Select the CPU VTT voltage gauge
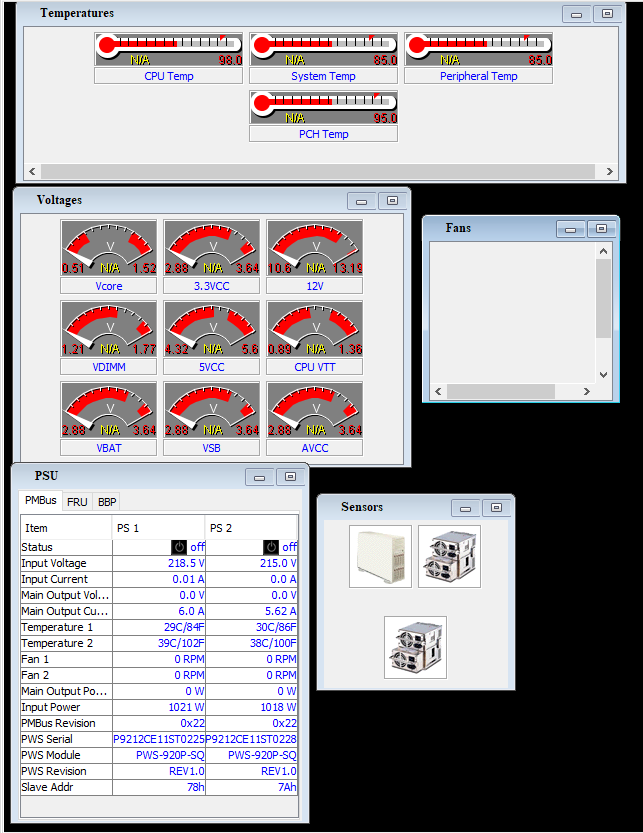Screen dimensions: 643x833 315,328
